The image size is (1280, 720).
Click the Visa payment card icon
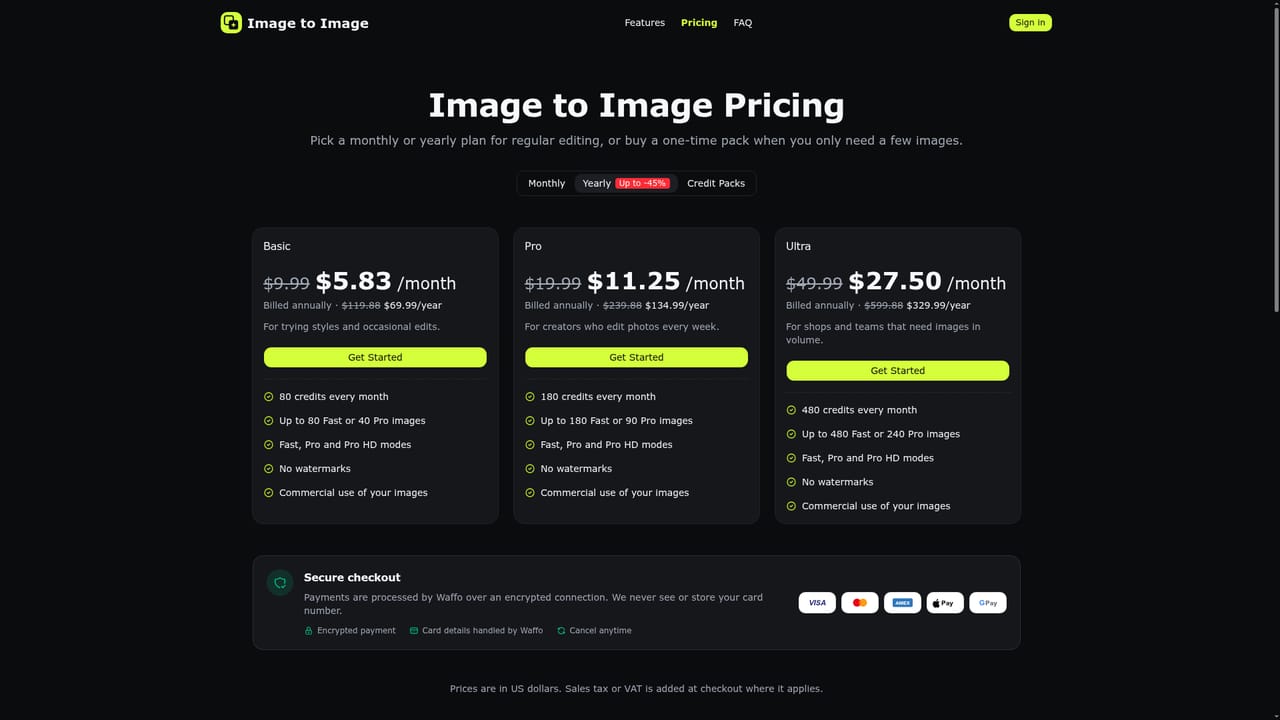pos(817,603)
